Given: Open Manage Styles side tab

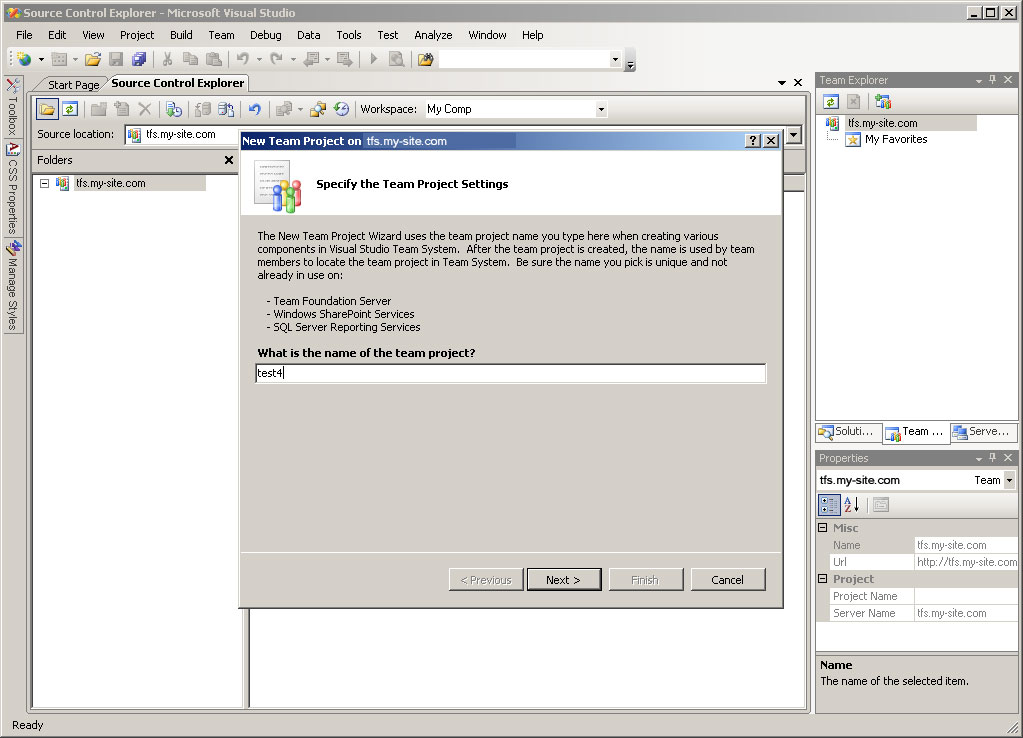Looking at the screenshot, I should pos(12,285).
